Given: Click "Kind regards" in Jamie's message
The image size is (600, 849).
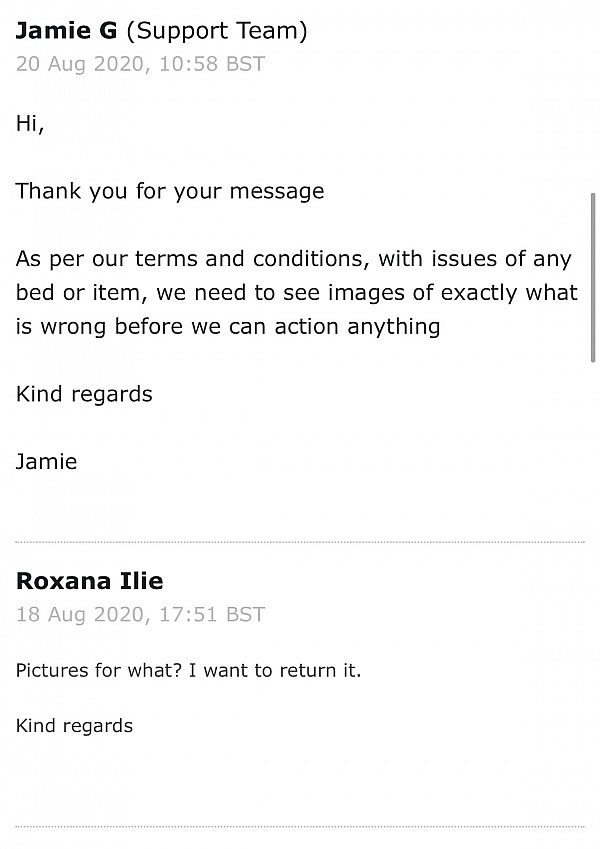Looking at the screenshot, I should point(84,394).
